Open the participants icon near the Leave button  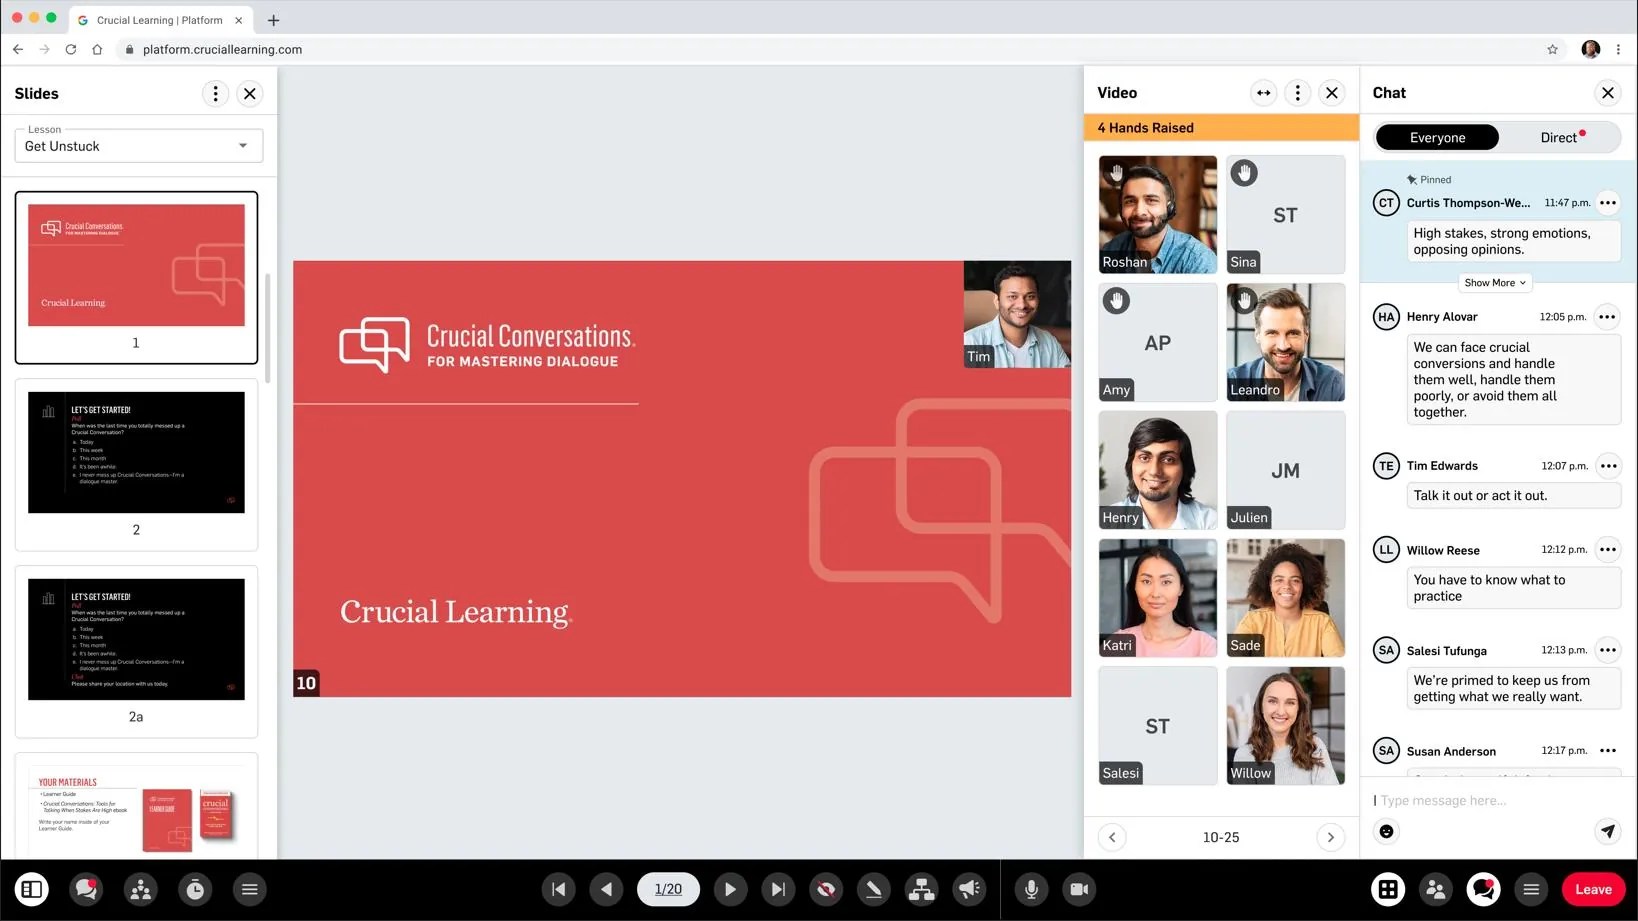coord(1435,888)
